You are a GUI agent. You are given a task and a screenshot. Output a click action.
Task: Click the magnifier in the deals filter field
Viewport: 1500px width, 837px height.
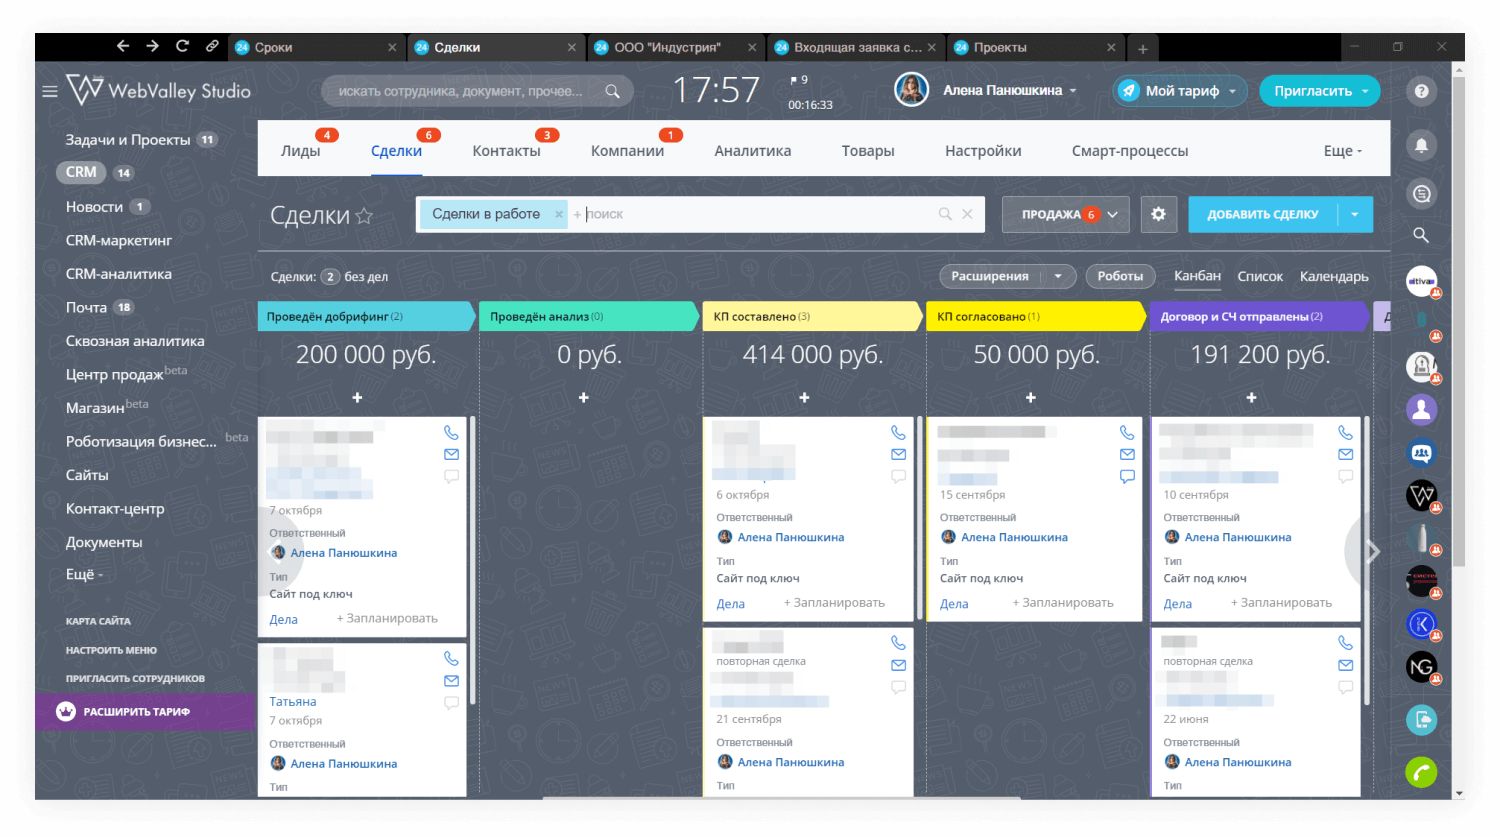pyautogui.click(x=945, y=214)
